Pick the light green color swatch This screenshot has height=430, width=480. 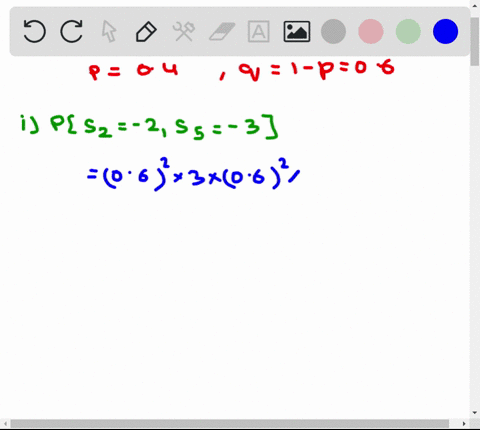pyautogui.click(x=408, y=31)
